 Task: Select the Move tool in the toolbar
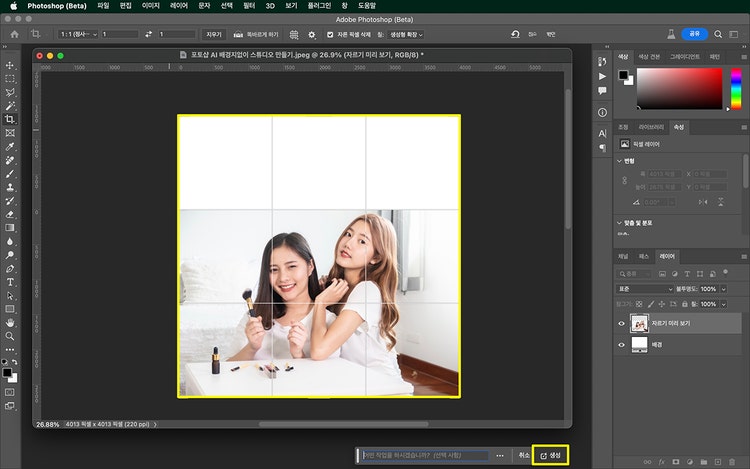(10, 65)
